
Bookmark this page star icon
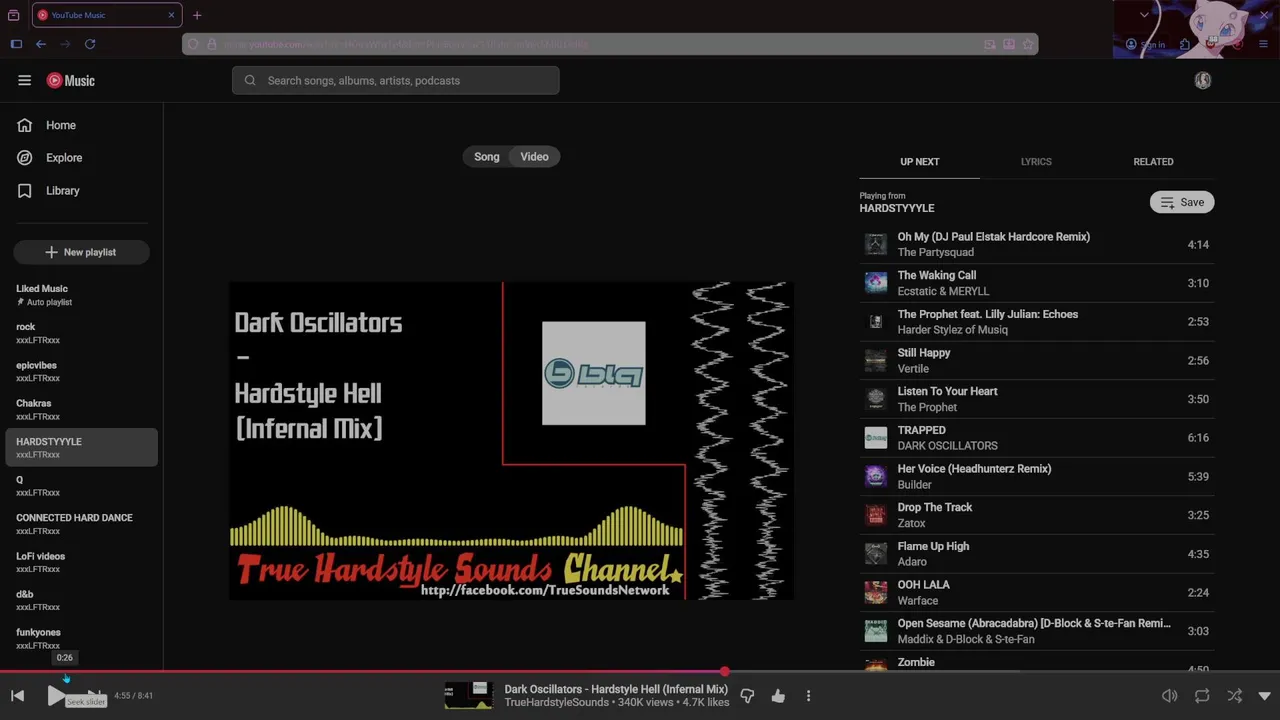point(1027,44)
